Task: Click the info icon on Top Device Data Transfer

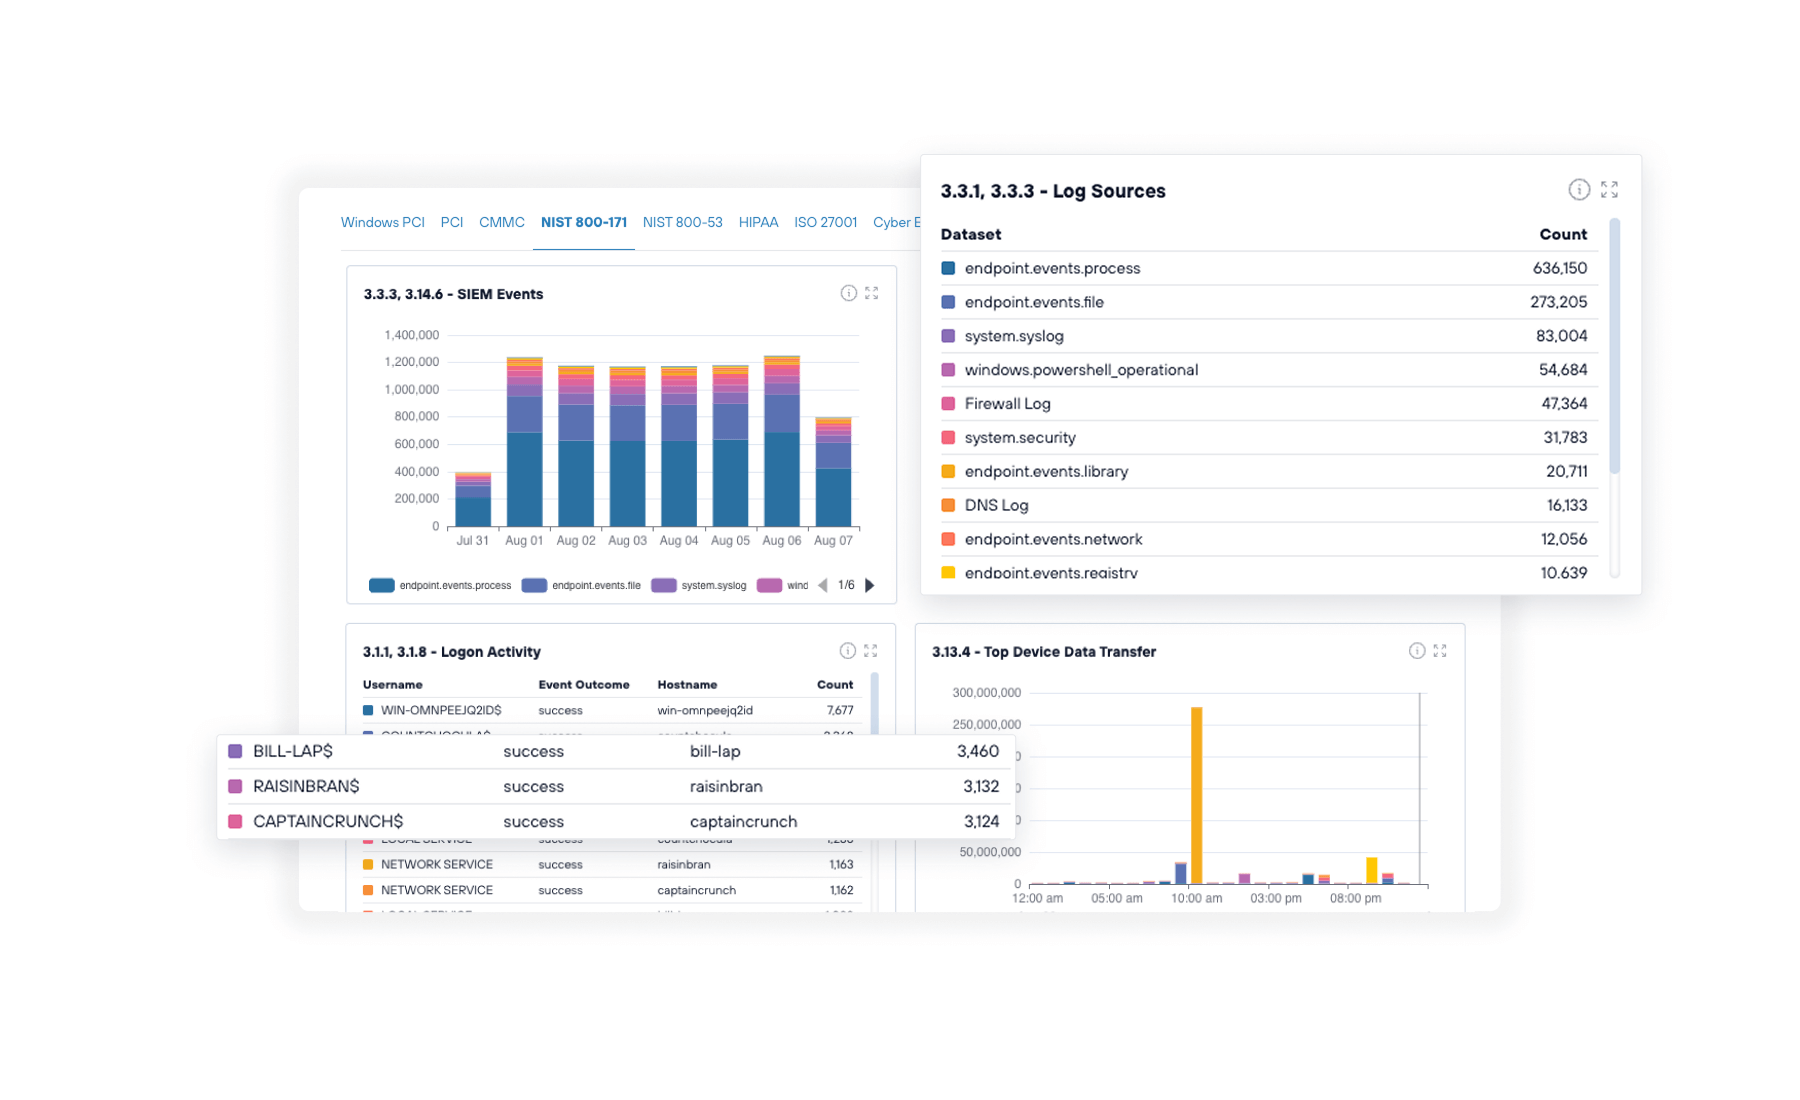Action: [1416, 650]
